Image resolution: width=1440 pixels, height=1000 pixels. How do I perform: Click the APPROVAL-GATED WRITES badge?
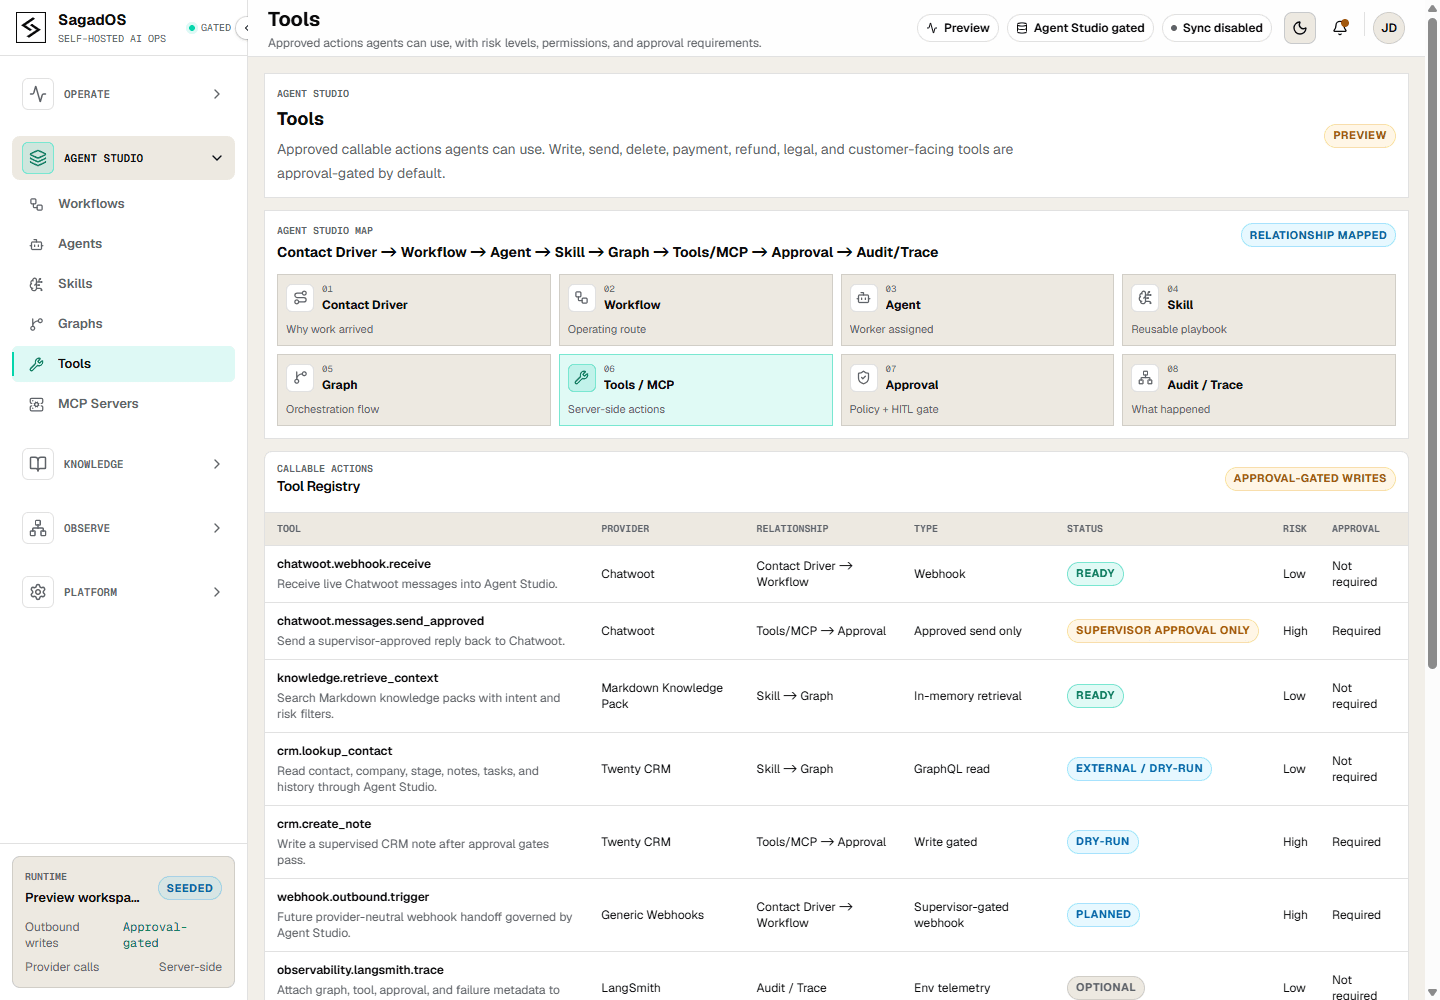1310,479
